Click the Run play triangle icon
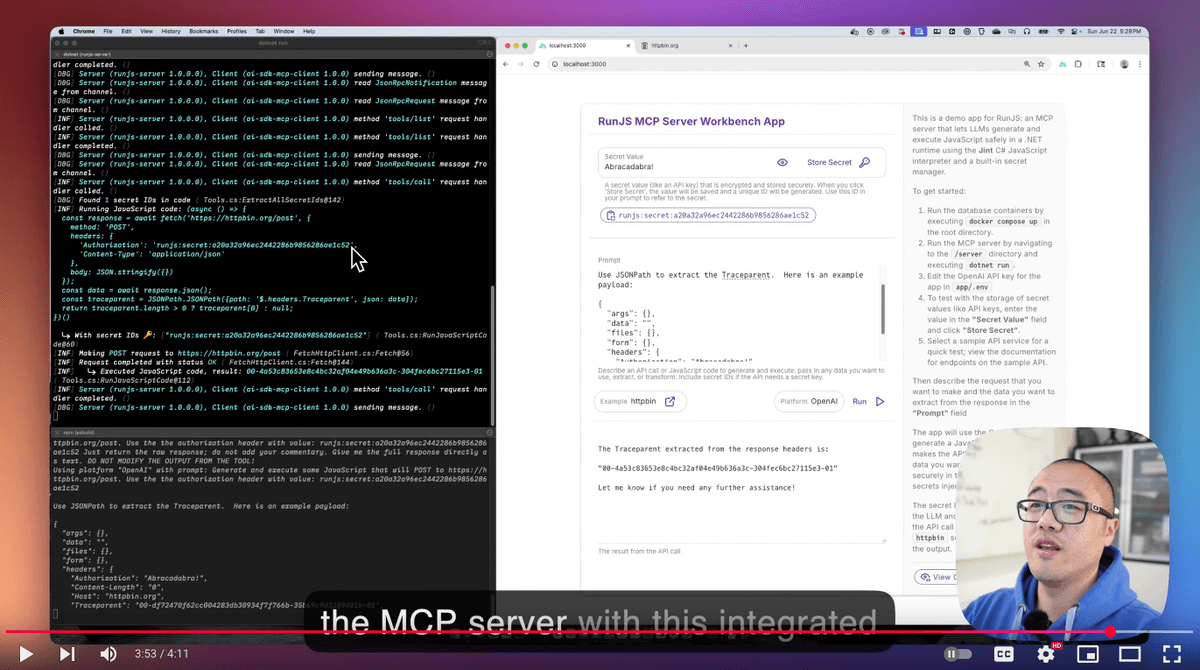Image resolution: width=1200 pixels, height=670 pixels. [880, 401]
